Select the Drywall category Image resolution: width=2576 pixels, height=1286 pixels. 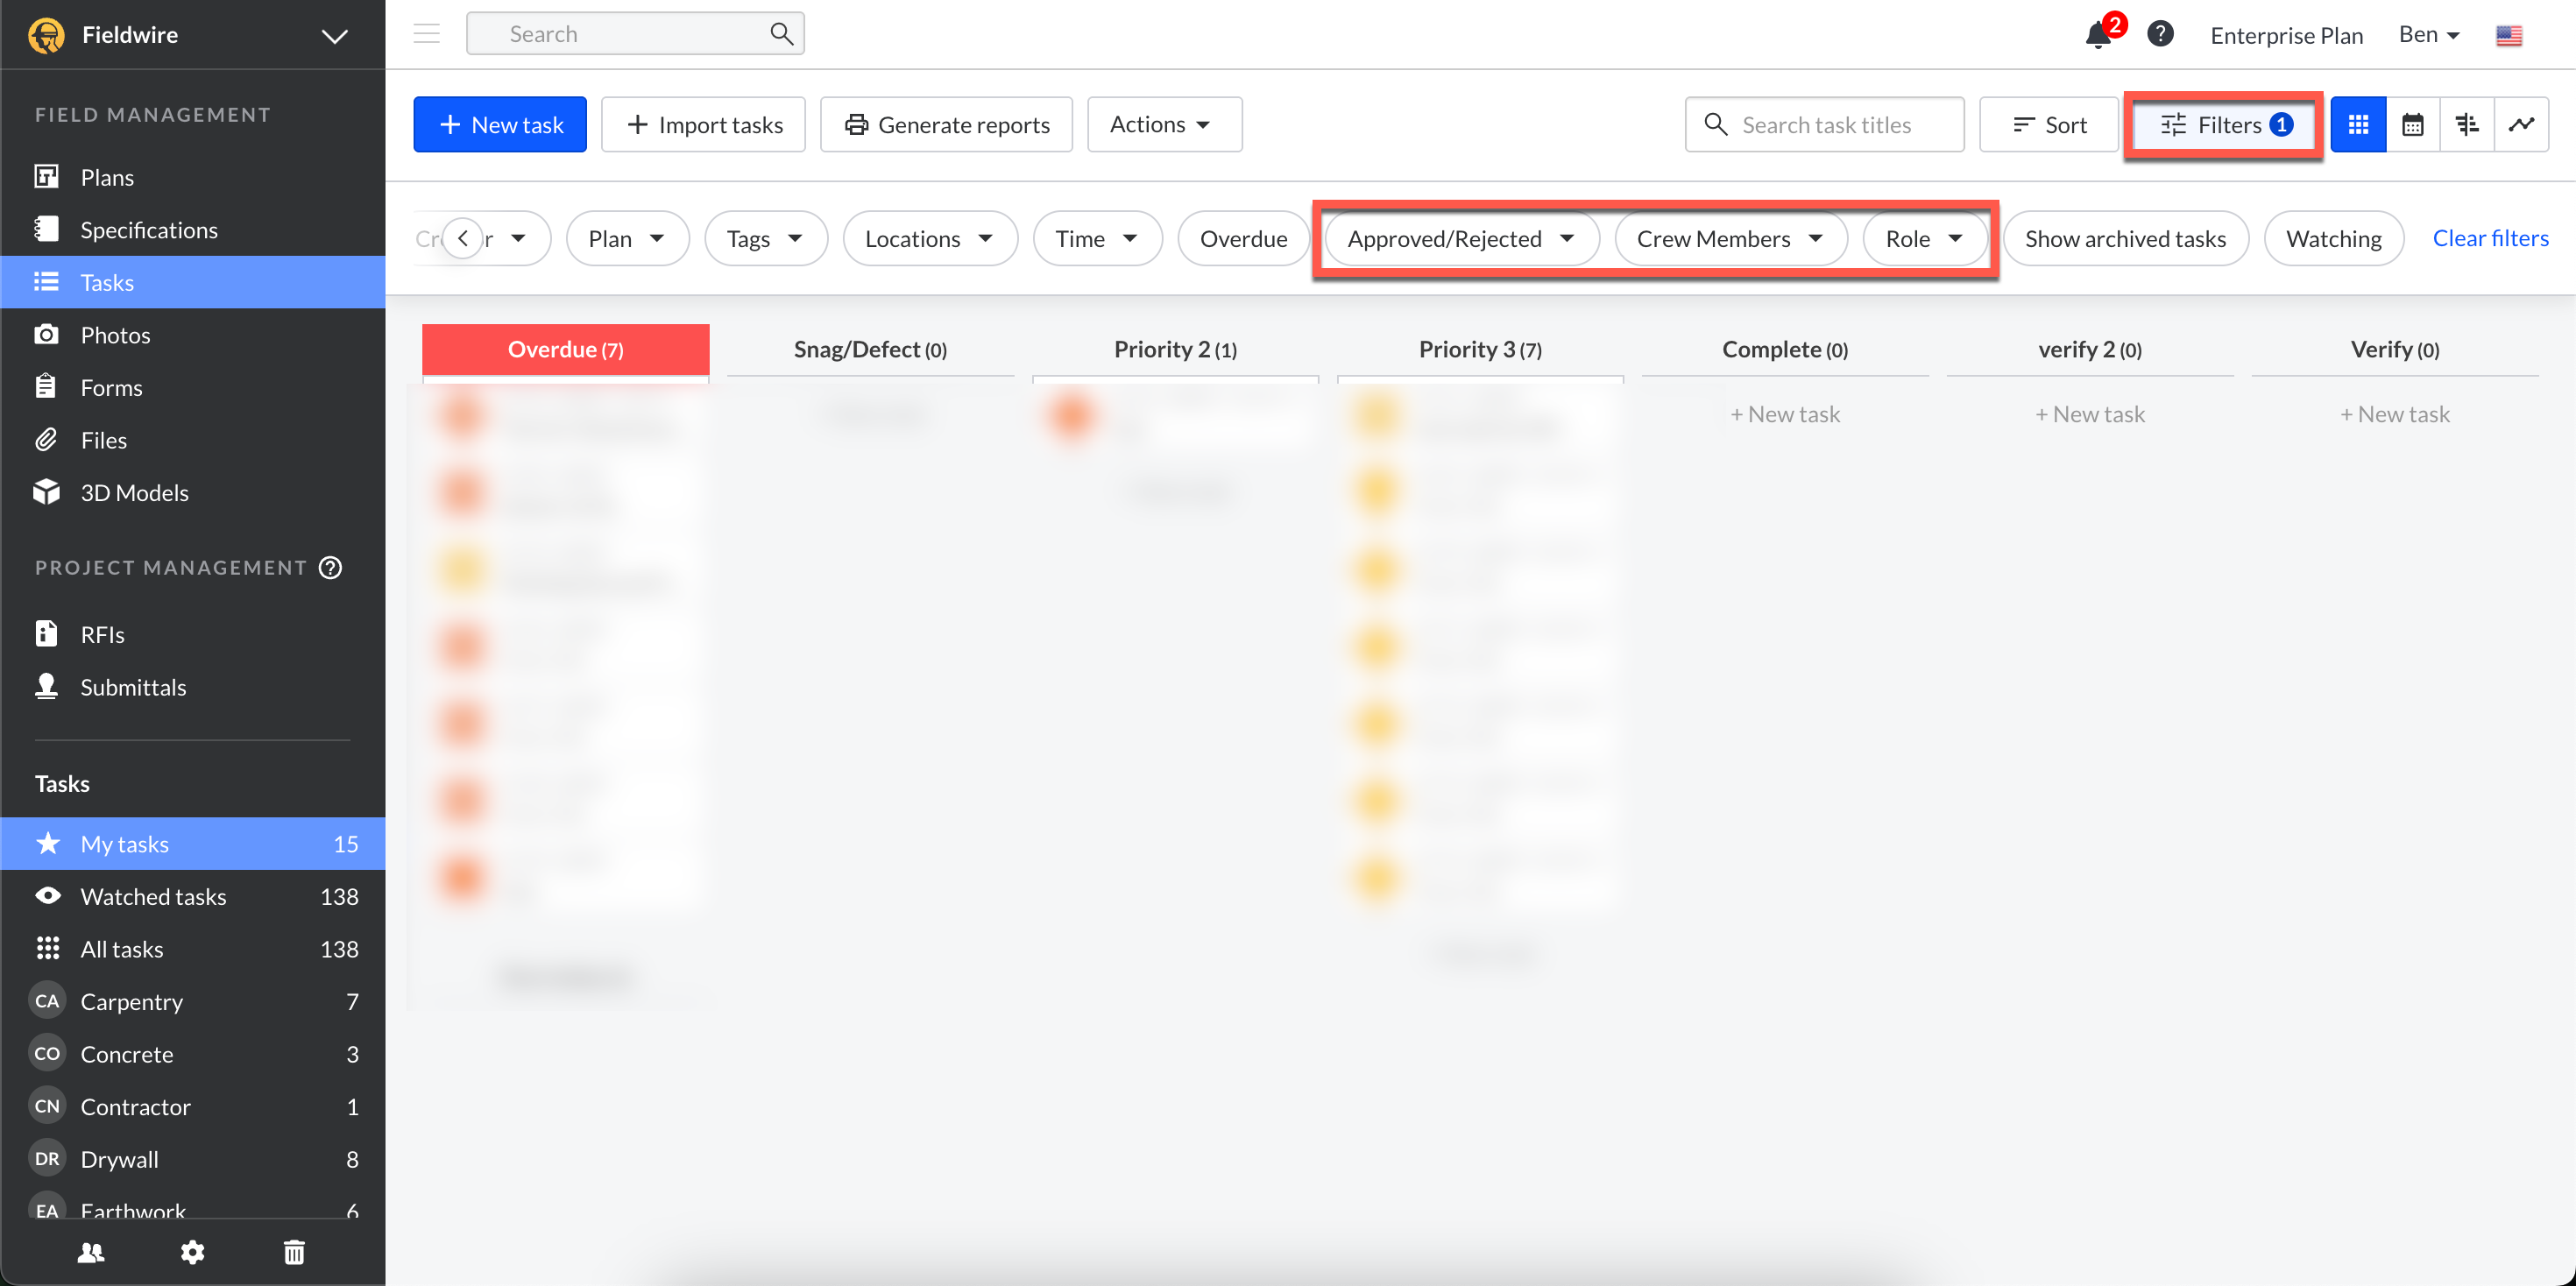[x=192, y=1159]
